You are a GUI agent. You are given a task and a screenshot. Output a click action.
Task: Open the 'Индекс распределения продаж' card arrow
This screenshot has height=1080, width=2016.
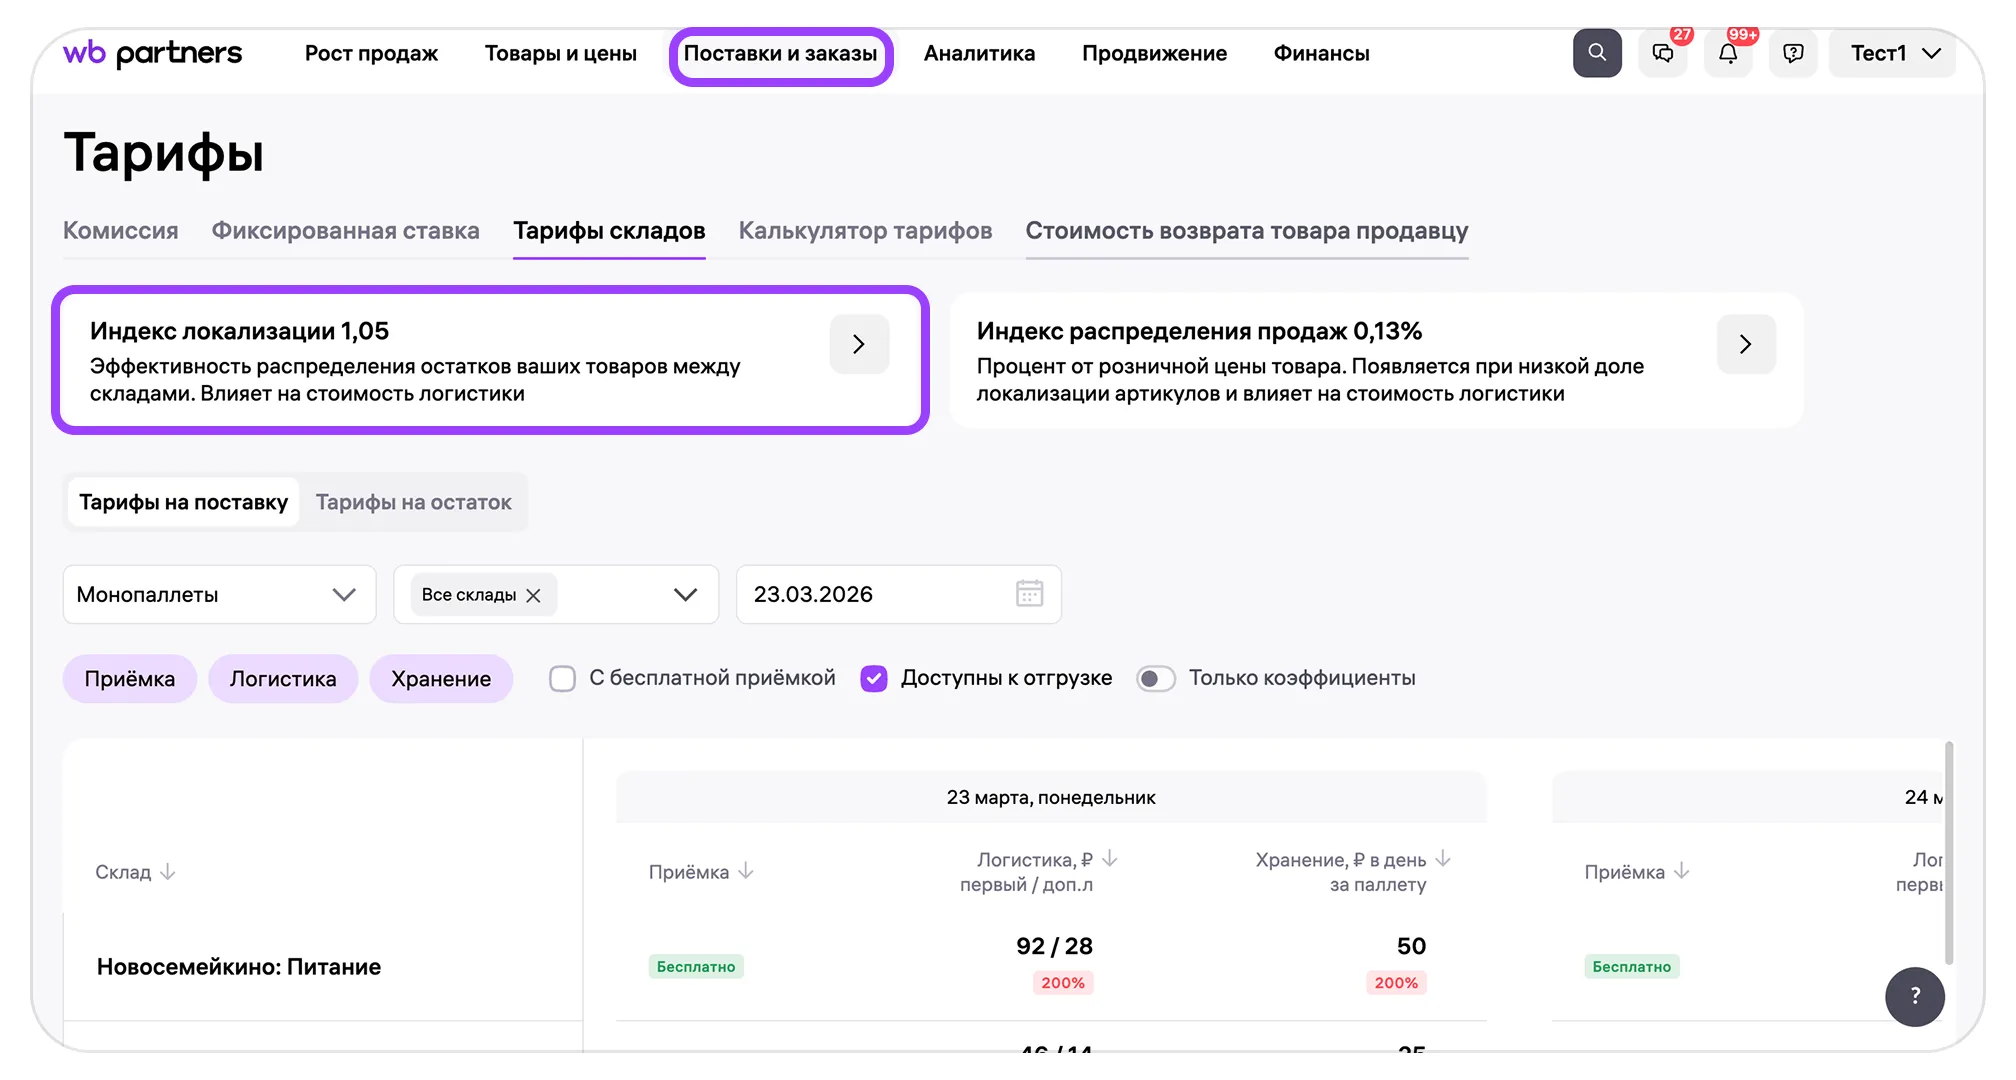tap(1745, 344)
